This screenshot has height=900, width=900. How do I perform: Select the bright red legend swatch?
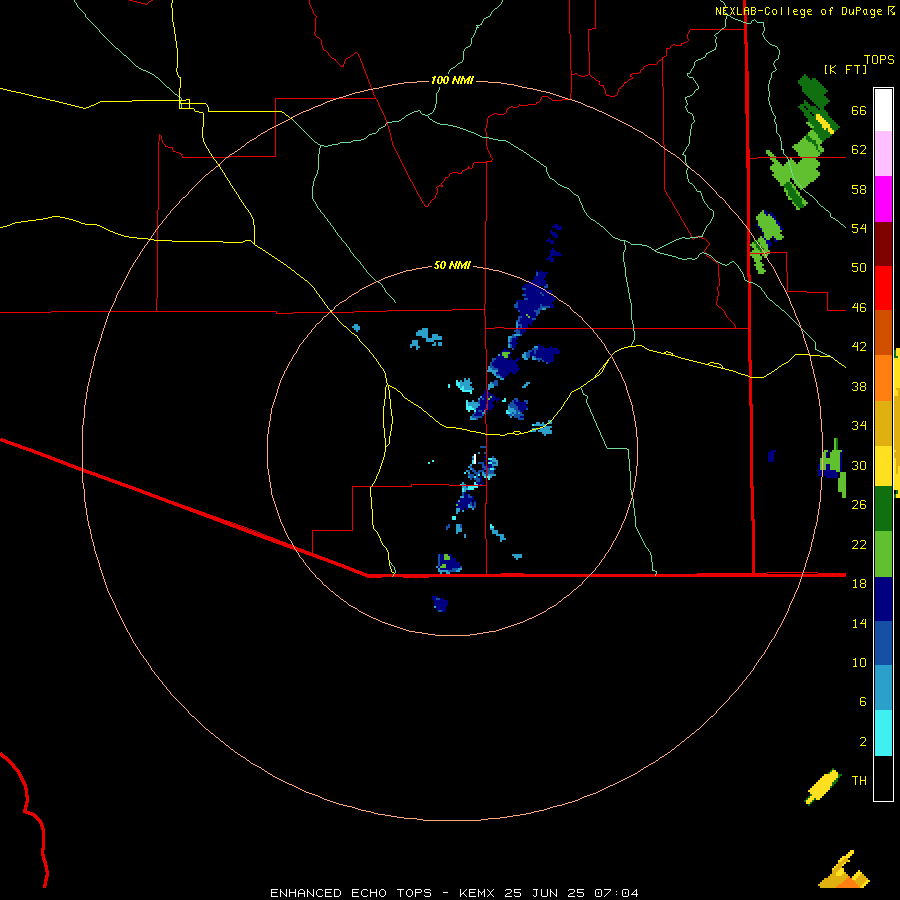(883, 288)
